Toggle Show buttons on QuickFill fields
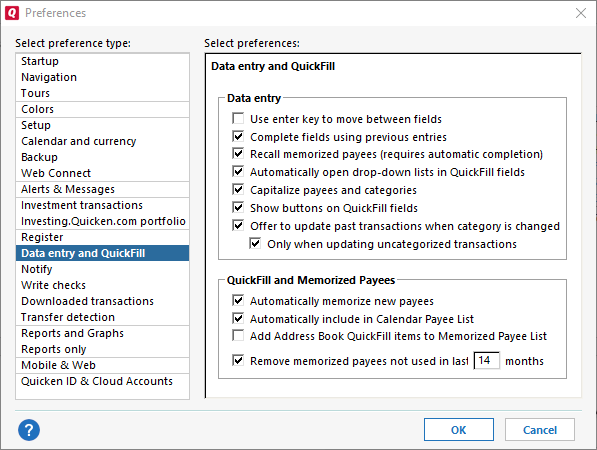 (238, 207)
